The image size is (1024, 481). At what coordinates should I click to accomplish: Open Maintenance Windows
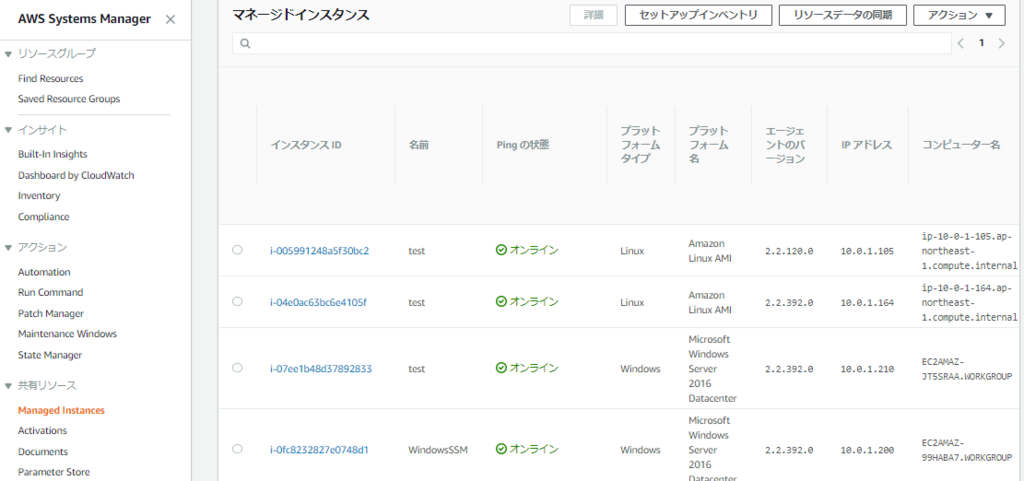point(67,334)
